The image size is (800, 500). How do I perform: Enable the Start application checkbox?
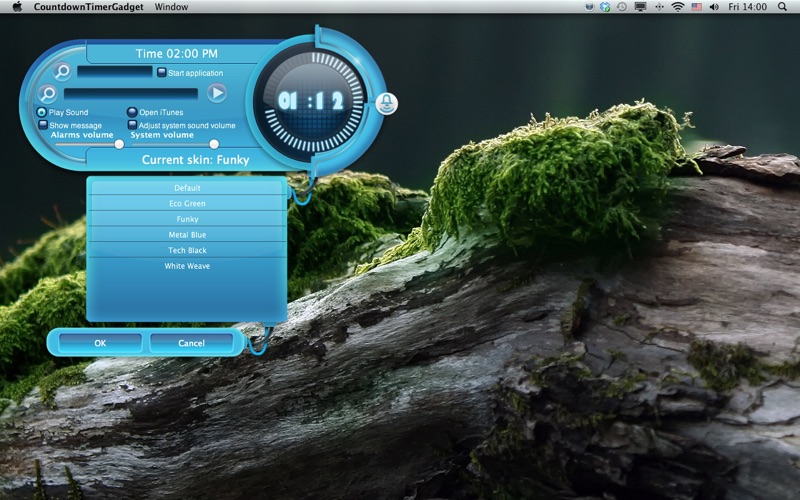[x=162, y=72]
